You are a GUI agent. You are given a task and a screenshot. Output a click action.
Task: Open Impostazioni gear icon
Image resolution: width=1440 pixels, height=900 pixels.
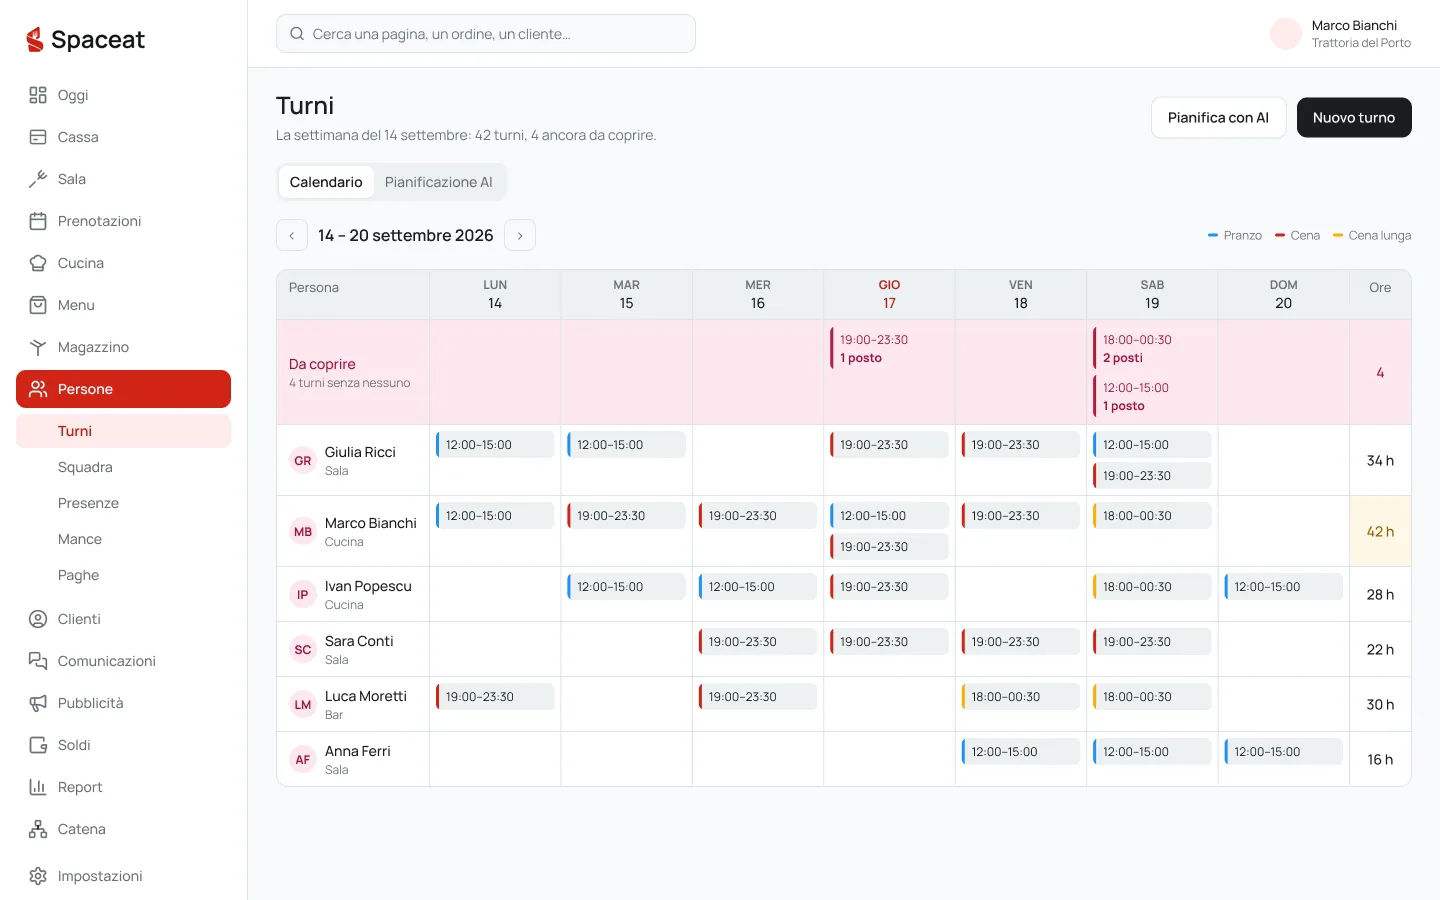(38, 876)
